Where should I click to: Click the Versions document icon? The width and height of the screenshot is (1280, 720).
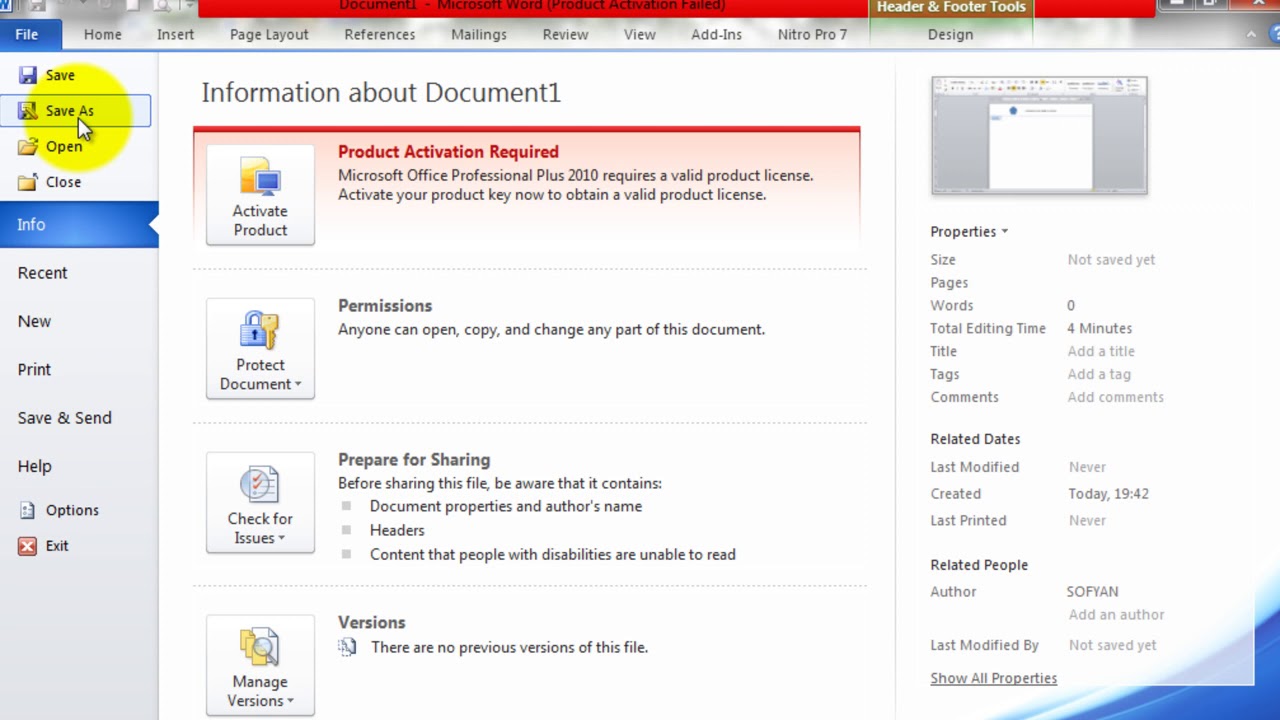pyautogui.click(x=347, y=647)
